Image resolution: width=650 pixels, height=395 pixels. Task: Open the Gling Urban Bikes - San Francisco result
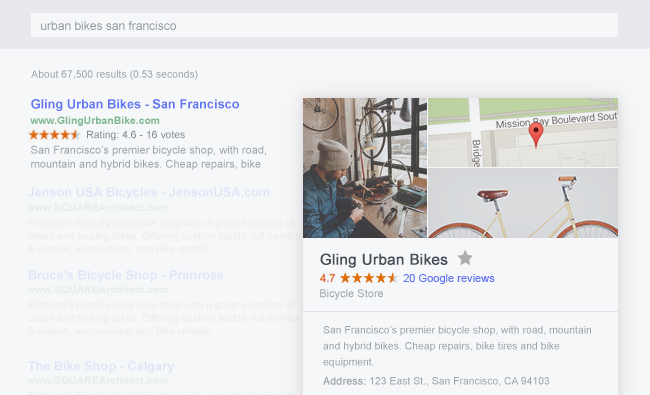point(135,104)
